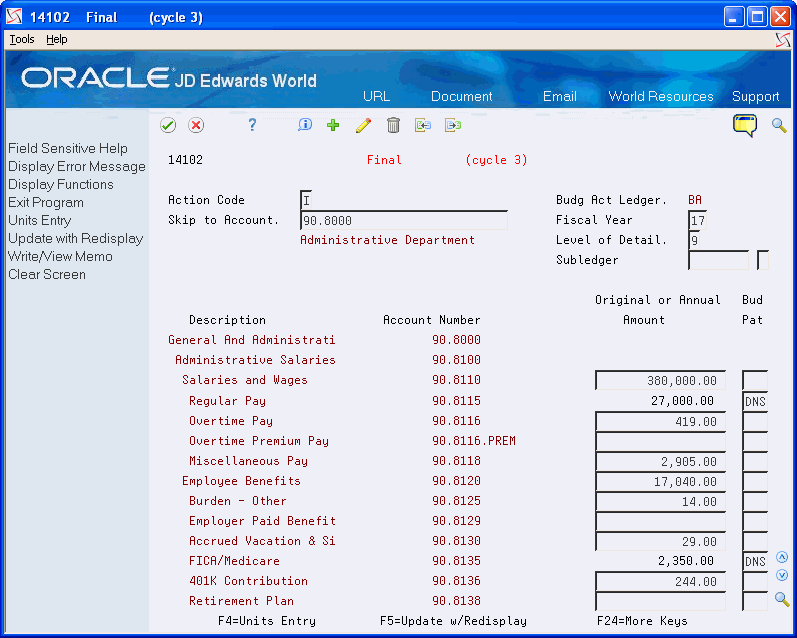Viewport: 797px width, 638px height.
Task: Click Write/View Memo link
Action: pyautogui.click(x=60, y=256)
